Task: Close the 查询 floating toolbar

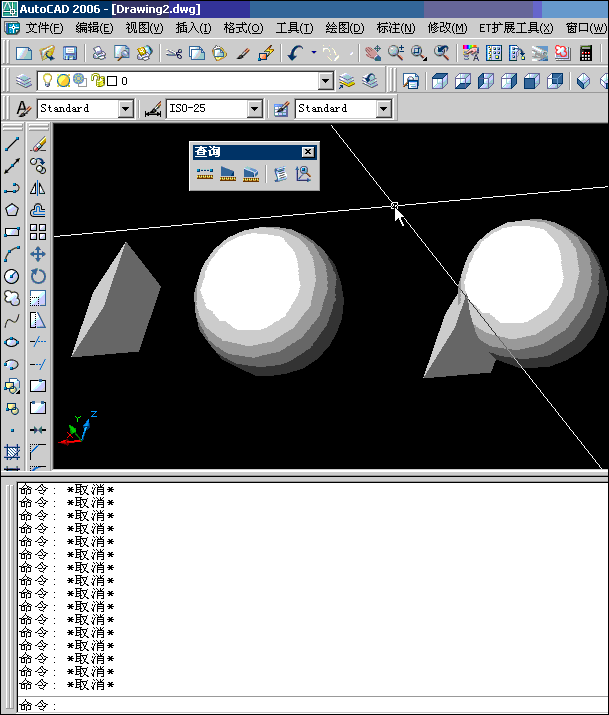Action: point(308,152)
